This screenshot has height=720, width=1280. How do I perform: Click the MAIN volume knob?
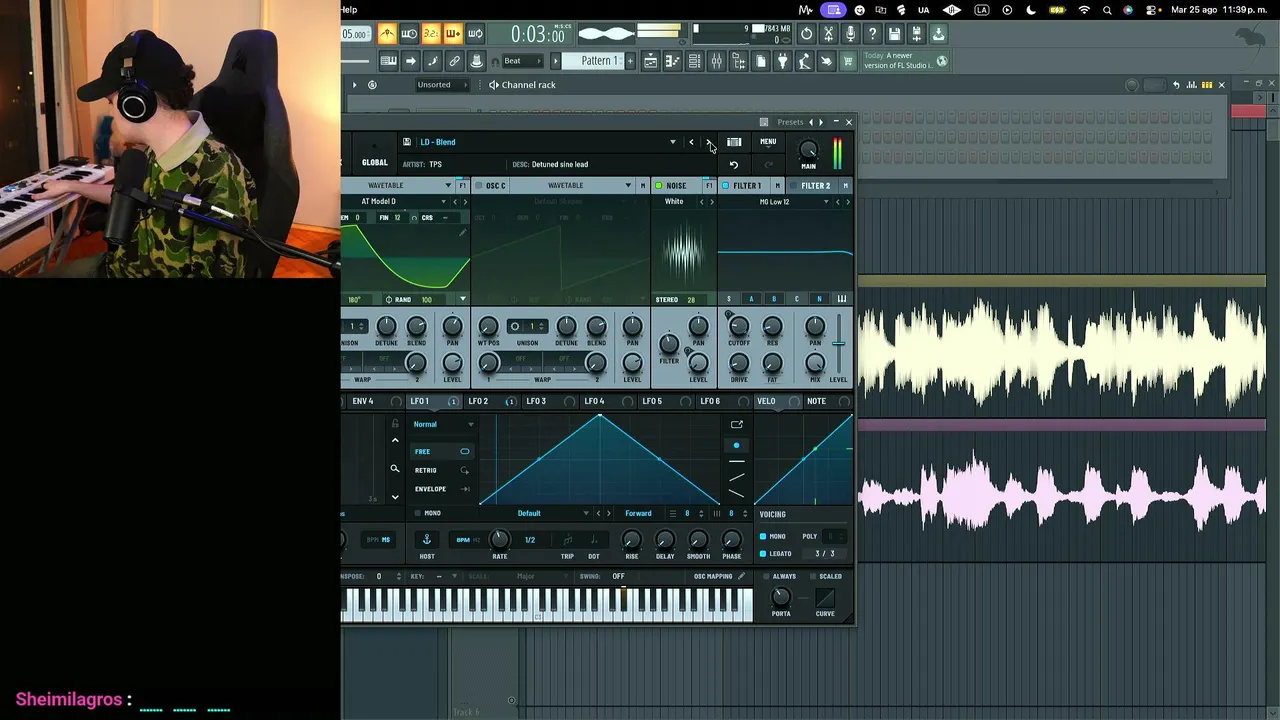[809, 150]
